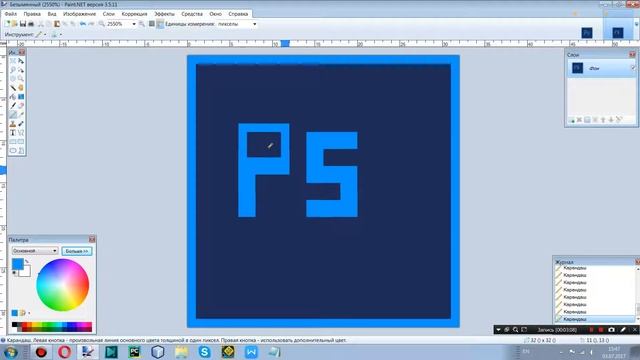The width and height of the screenshot is (640, 360).
Task: Select the Text tool
Action: [x=13, y=133]
